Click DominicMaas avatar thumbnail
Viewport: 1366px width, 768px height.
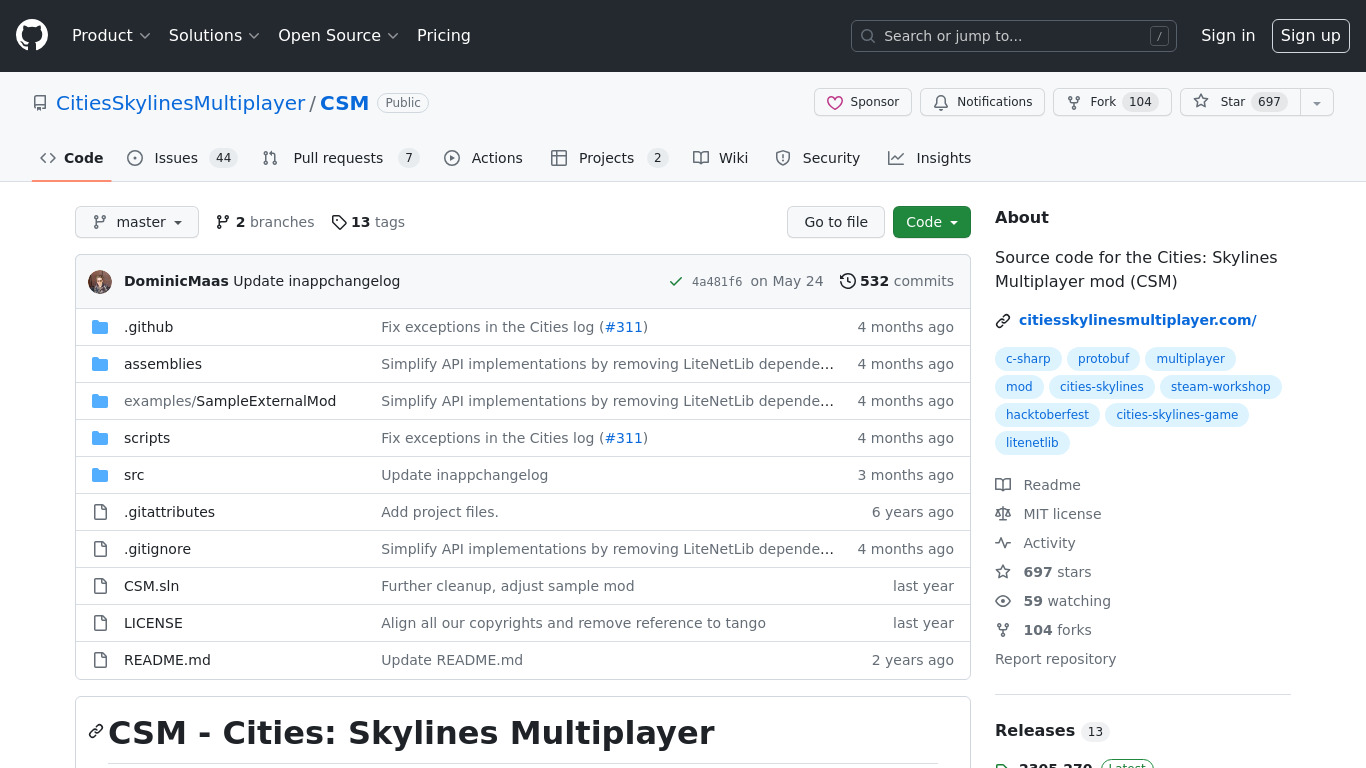(100, 282)
